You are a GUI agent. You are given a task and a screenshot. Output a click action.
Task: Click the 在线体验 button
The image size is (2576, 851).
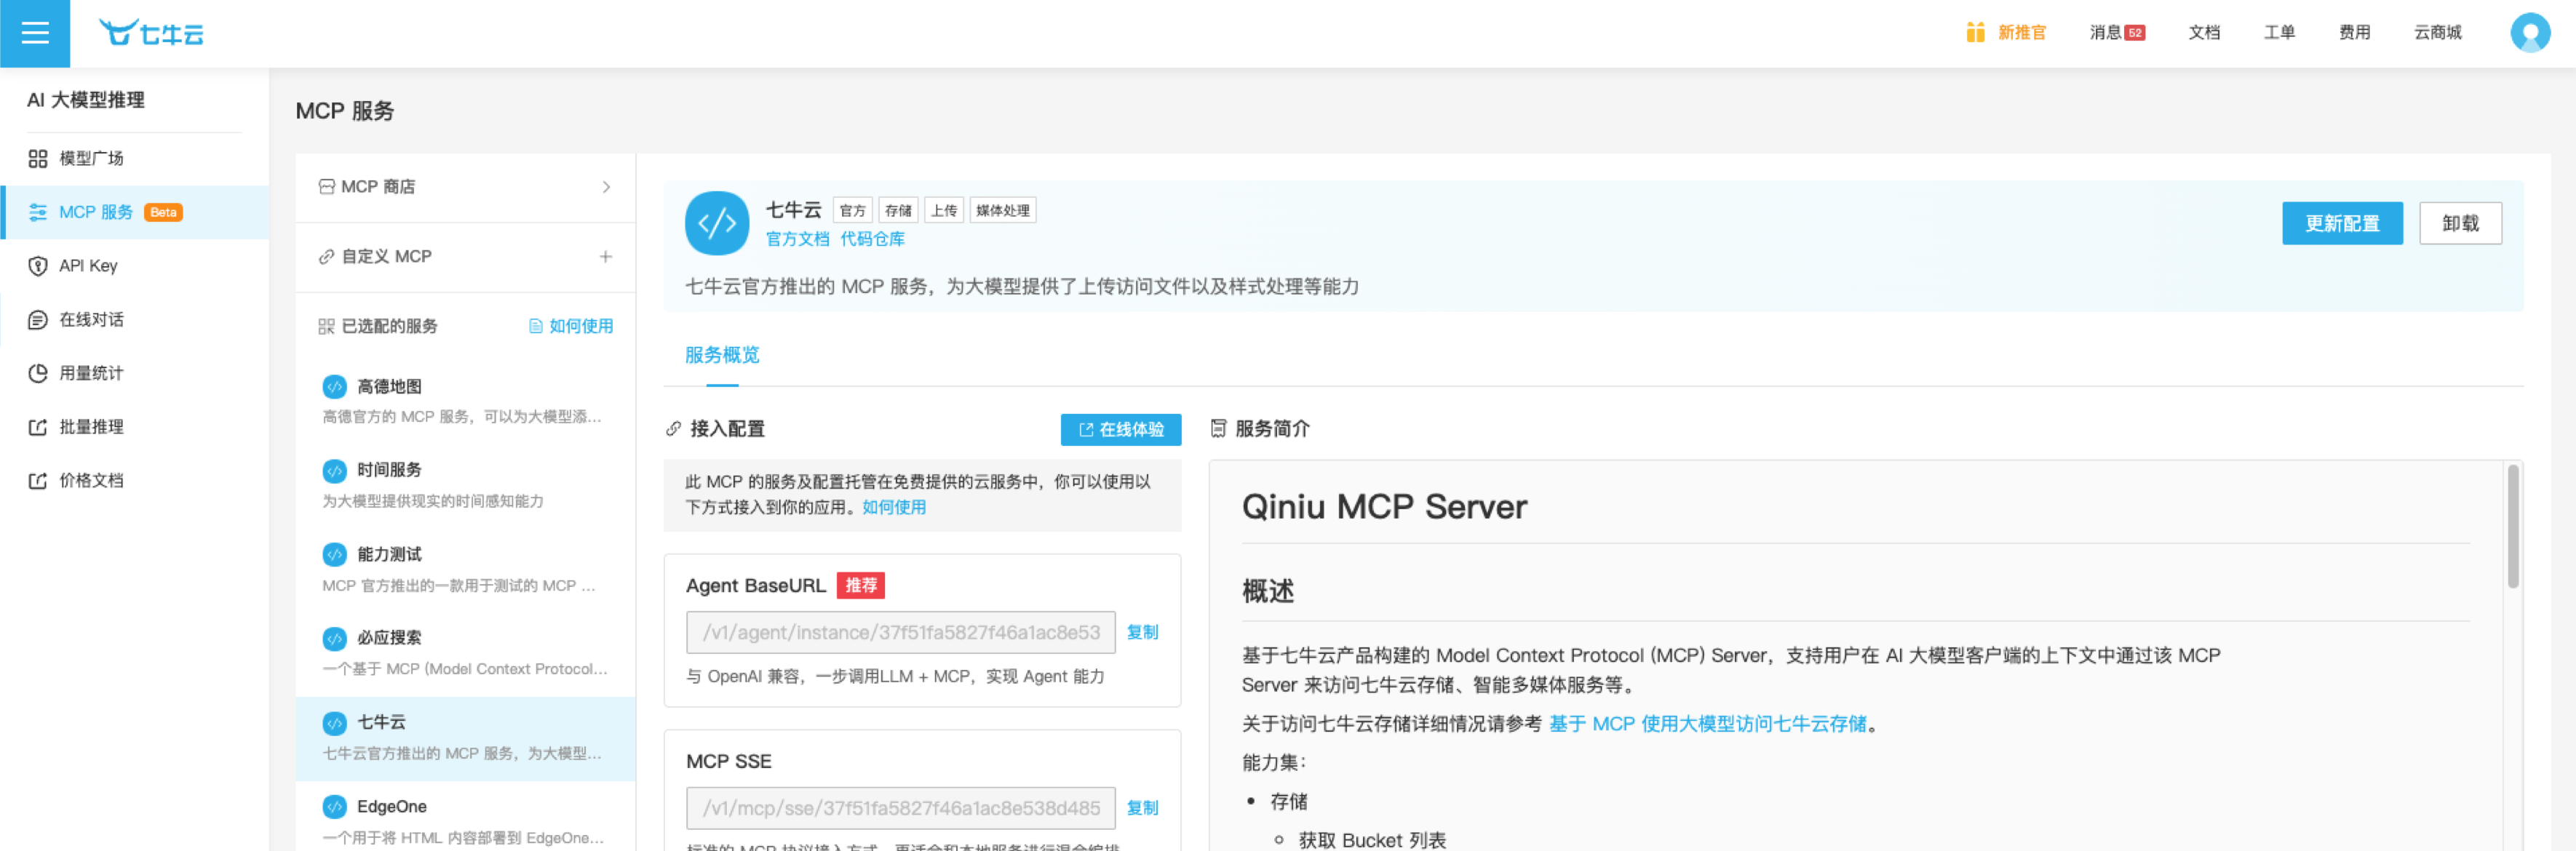1120,430
